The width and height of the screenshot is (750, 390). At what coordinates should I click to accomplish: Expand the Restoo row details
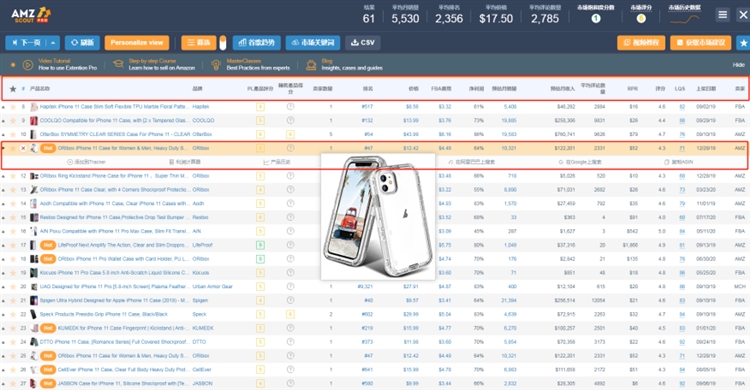pyautogui.click(x=3, y=218)
